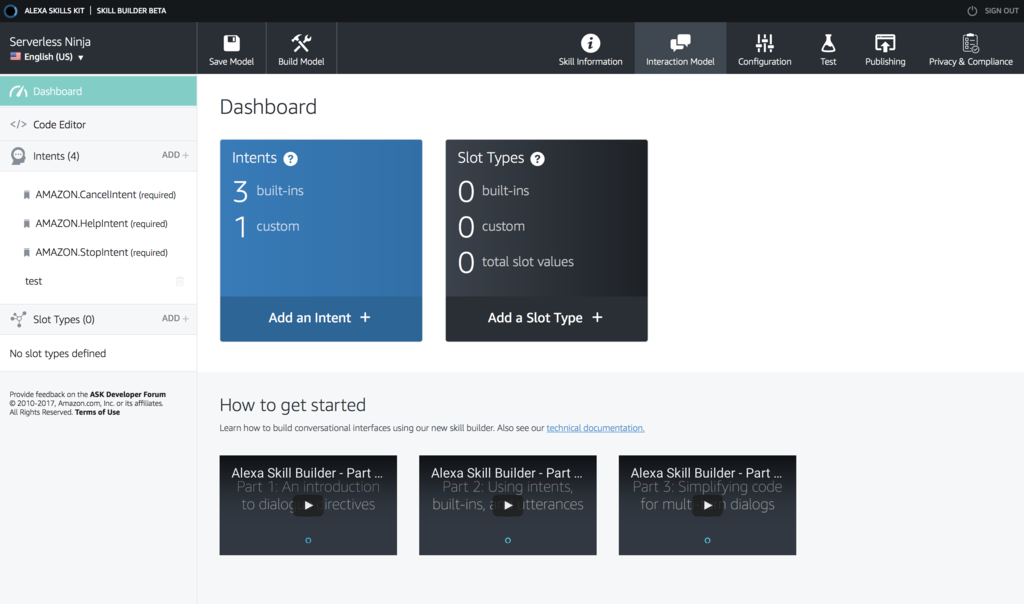
Task: Click the 'How to get started' heading
Action: click(x=293, y=405)
